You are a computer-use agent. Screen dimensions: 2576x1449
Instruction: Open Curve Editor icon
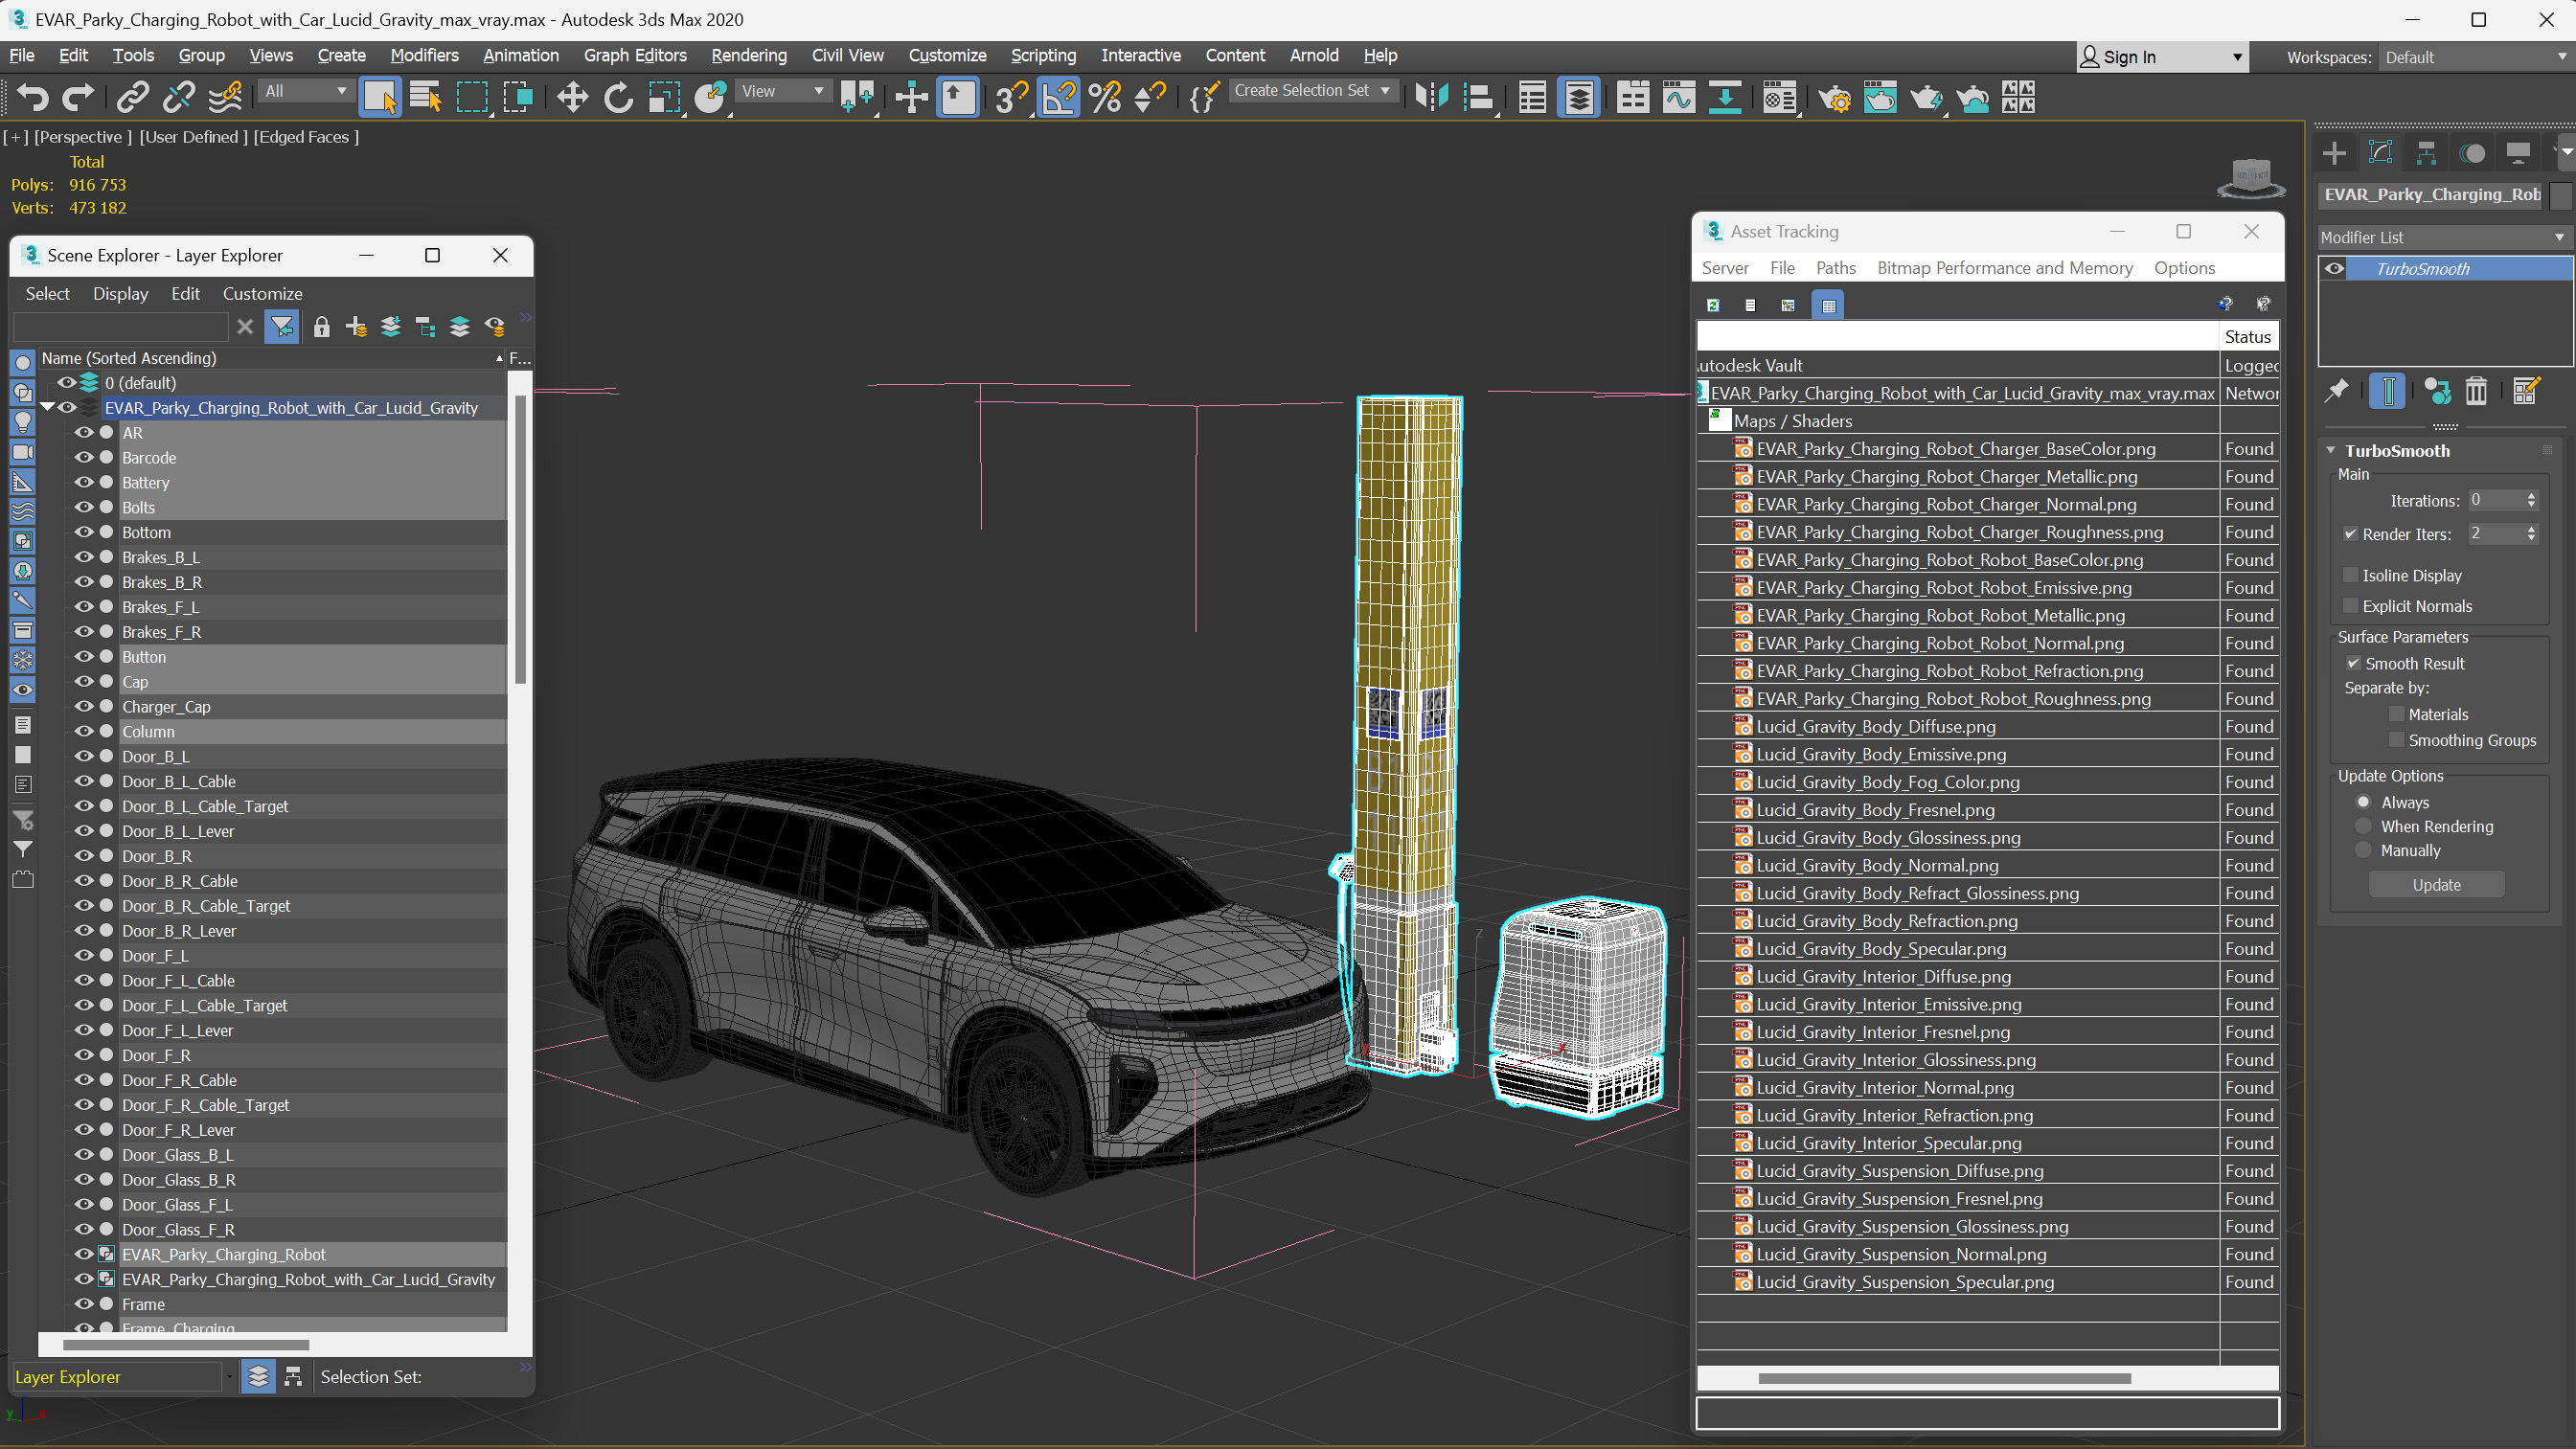1679,97
